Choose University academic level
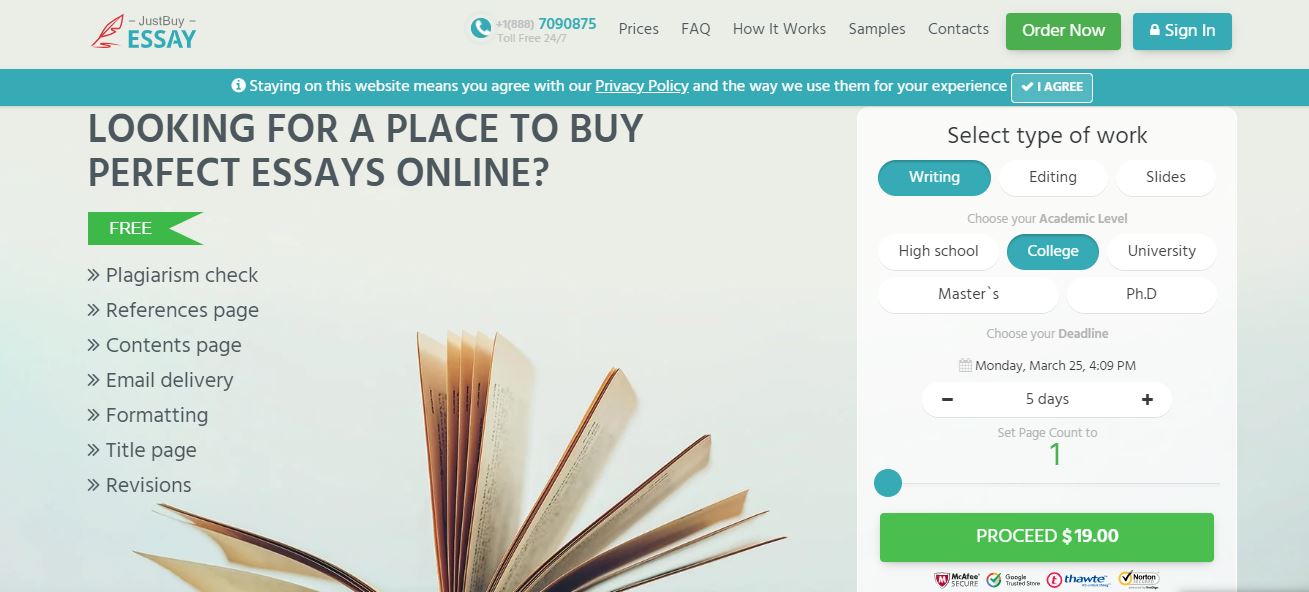Viewport: 1309px width, 592px height. pos(1162,251)
